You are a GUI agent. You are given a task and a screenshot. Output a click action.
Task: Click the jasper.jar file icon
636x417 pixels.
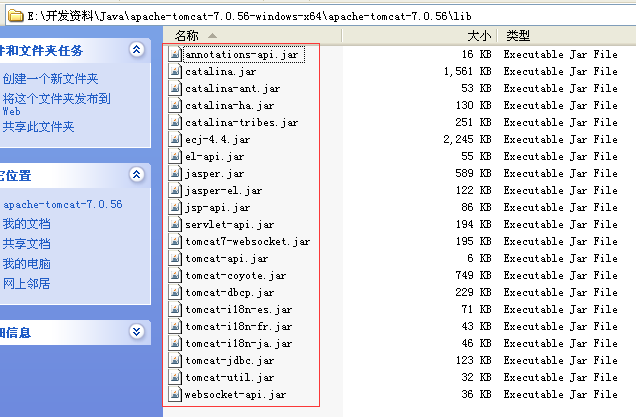(175, 174)
